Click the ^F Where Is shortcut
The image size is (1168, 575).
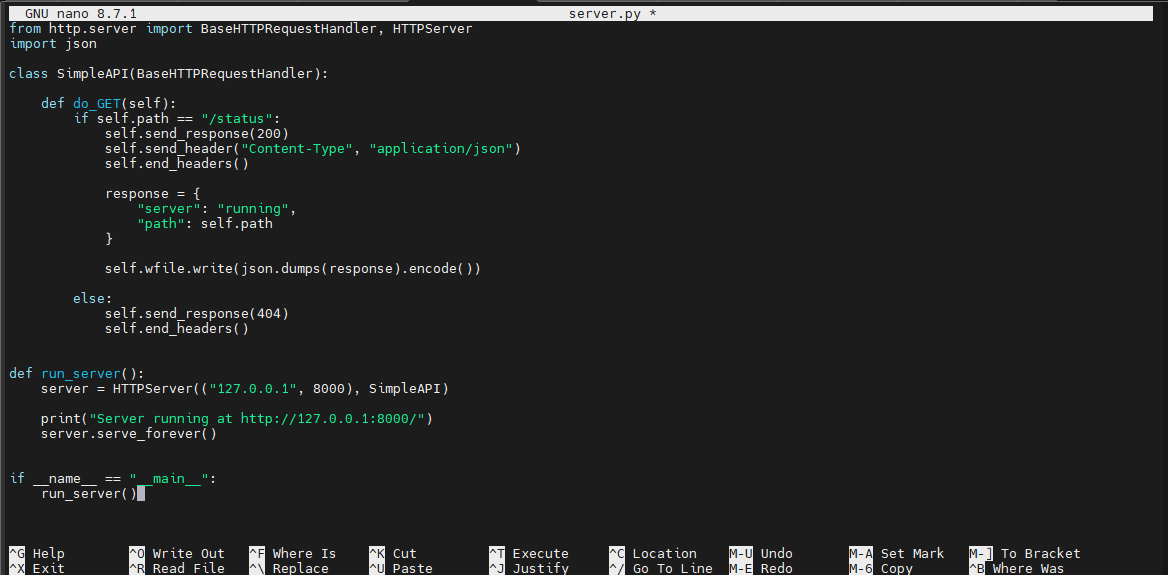(x=293, y=553)
